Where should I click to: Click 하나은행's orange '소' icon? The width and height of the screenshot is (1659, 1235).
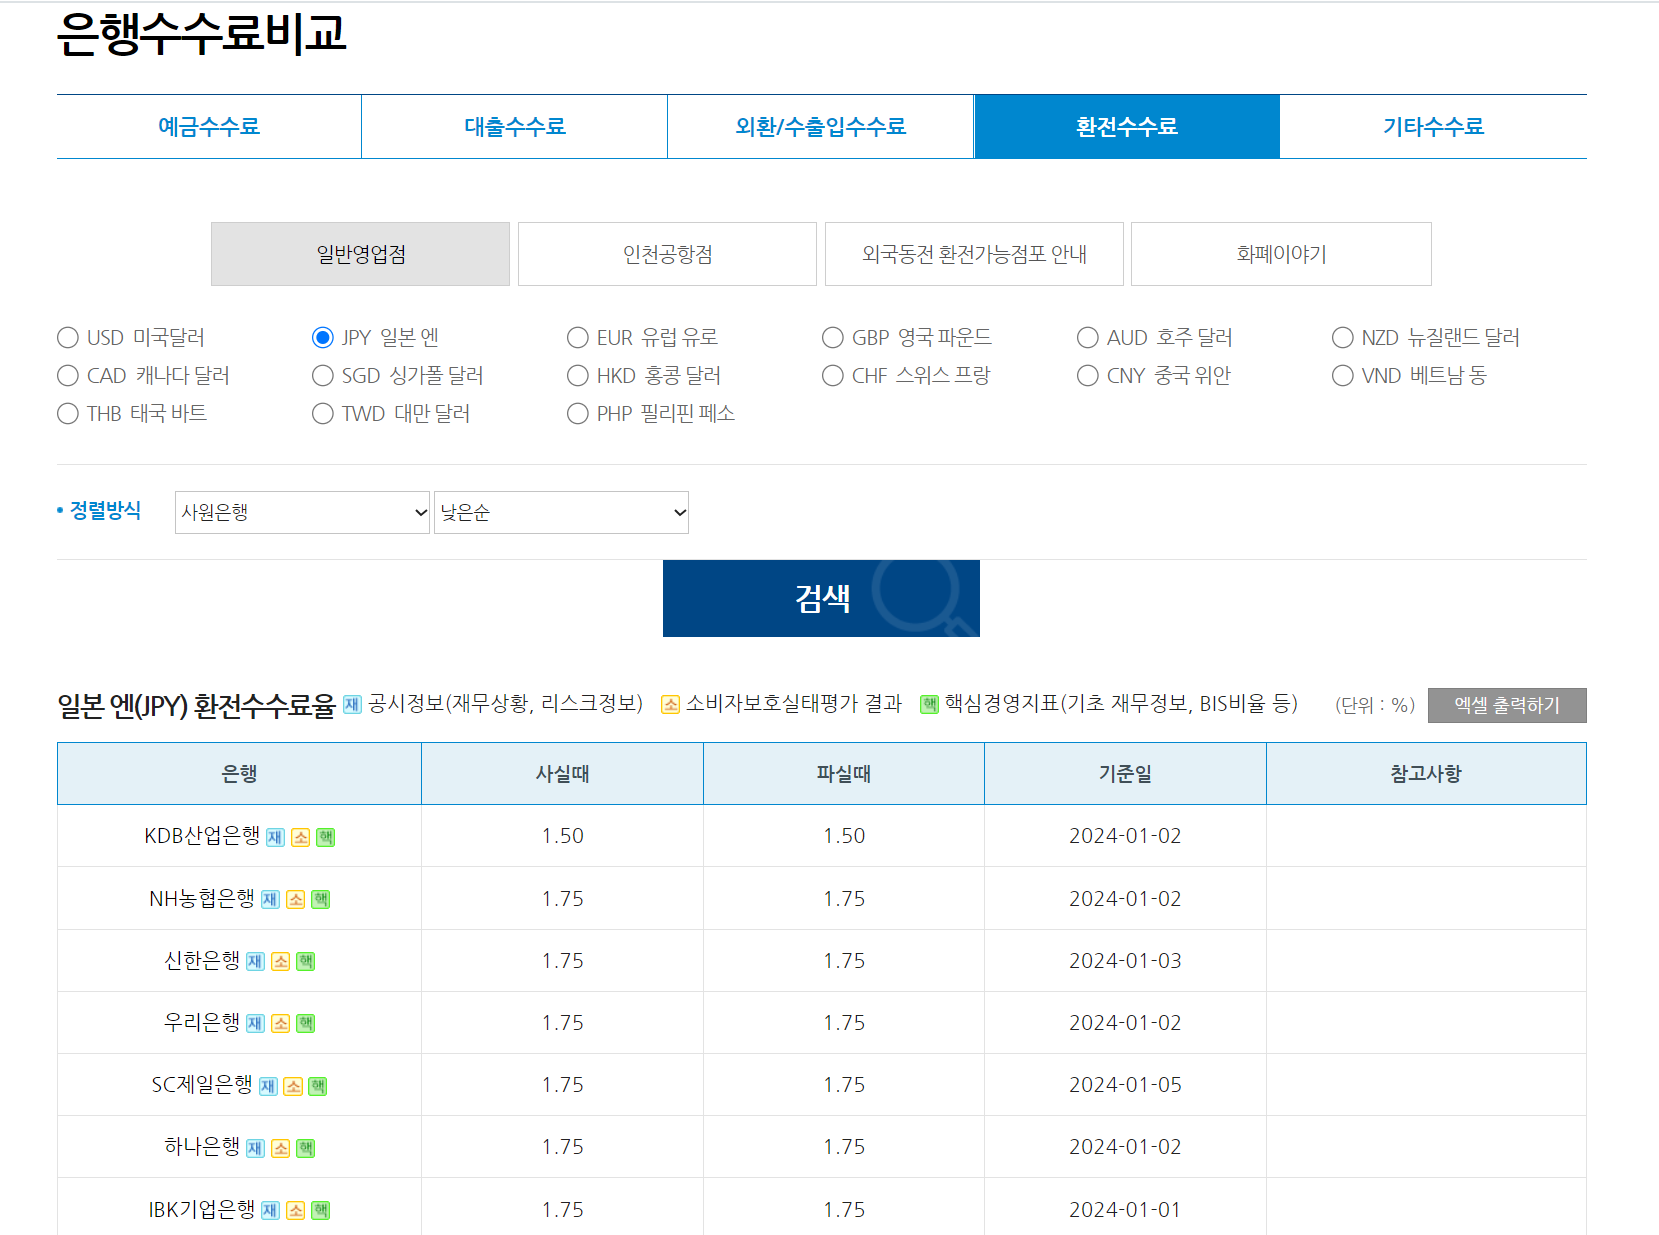tap(280, 1148)
